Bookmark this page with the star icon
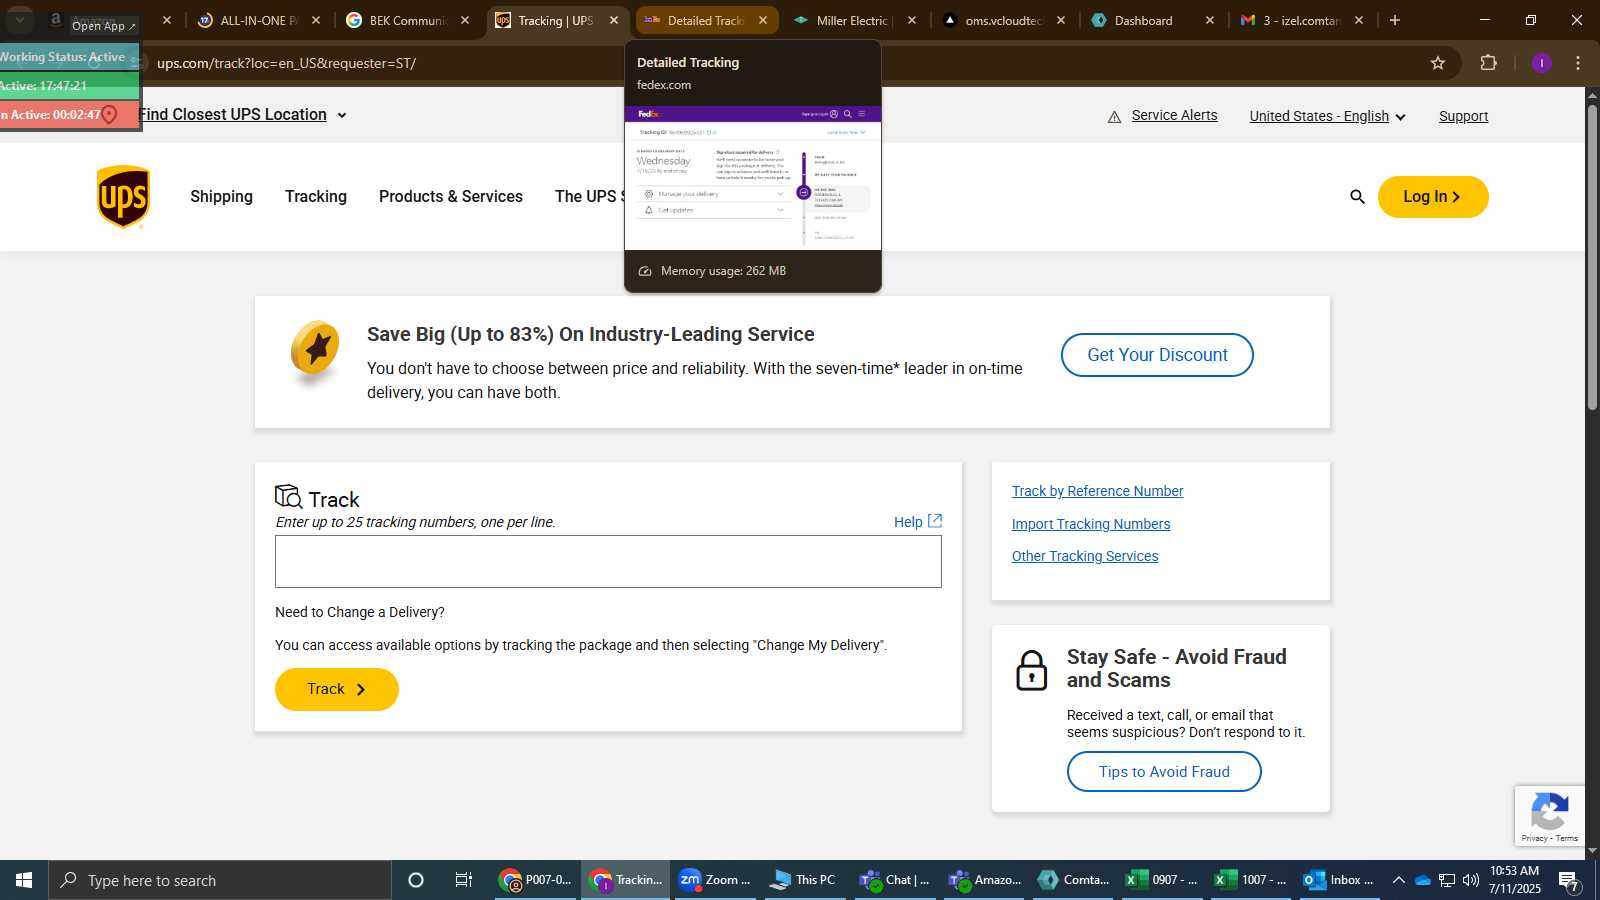The height and width of the screenshot is (900, 1600). pyautogui.click(x=1438, y=63)
